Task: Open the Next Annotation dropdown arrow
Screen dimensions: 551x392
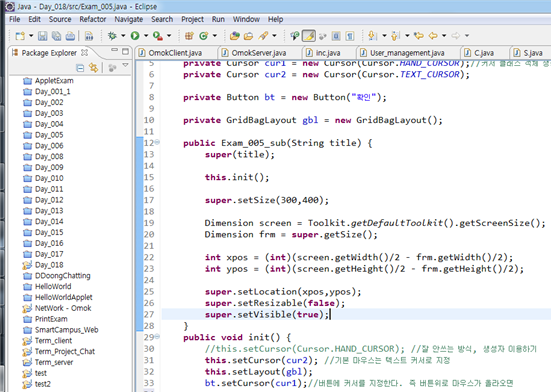Action: pos(384,35)
